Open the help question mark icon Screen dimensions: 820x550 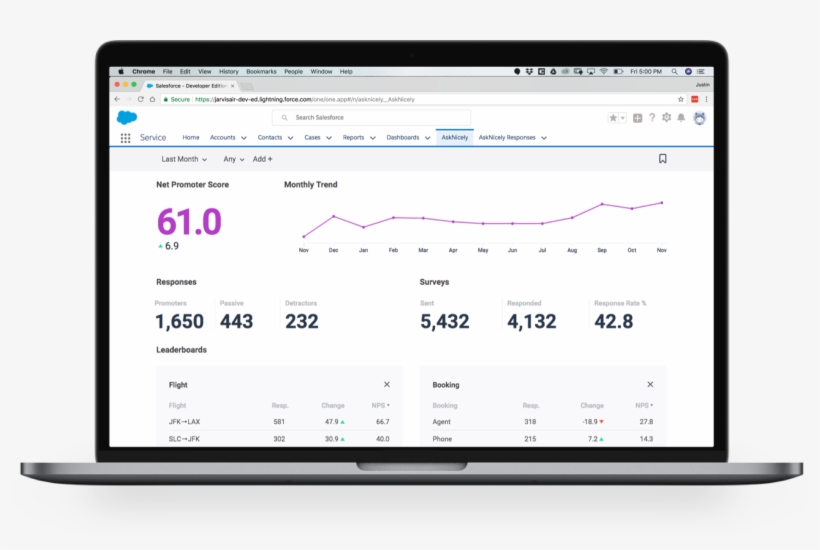652,118
